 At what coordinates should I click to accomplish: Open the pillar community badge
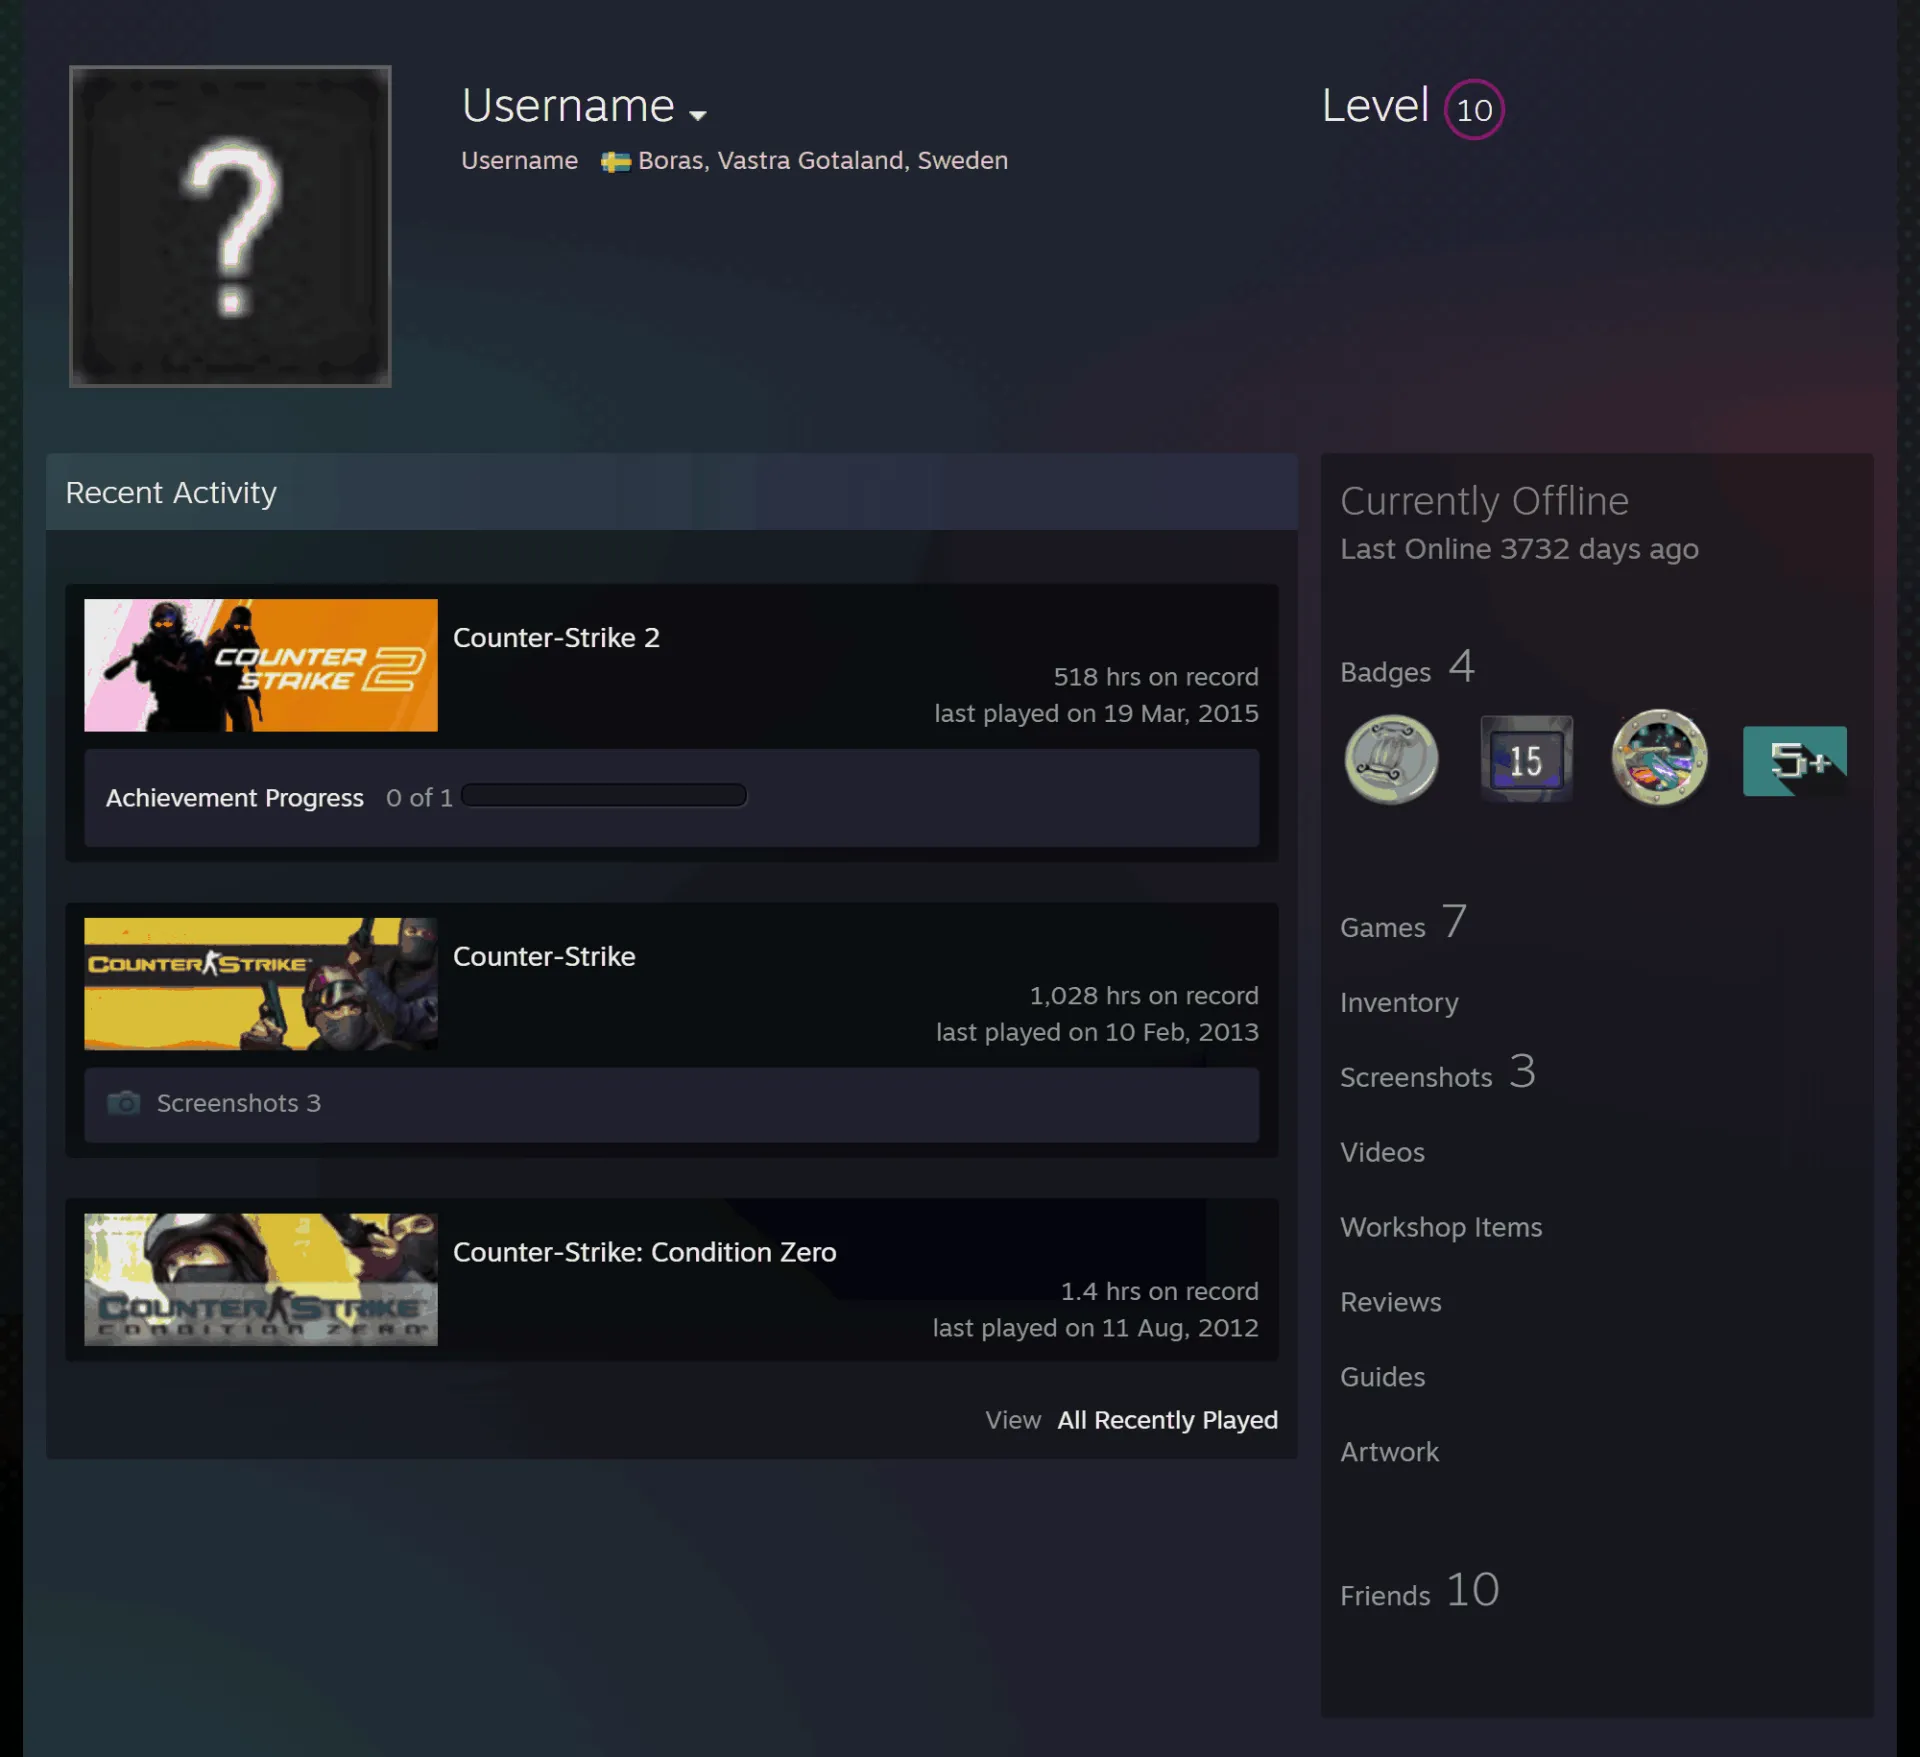click(1391, 760)
